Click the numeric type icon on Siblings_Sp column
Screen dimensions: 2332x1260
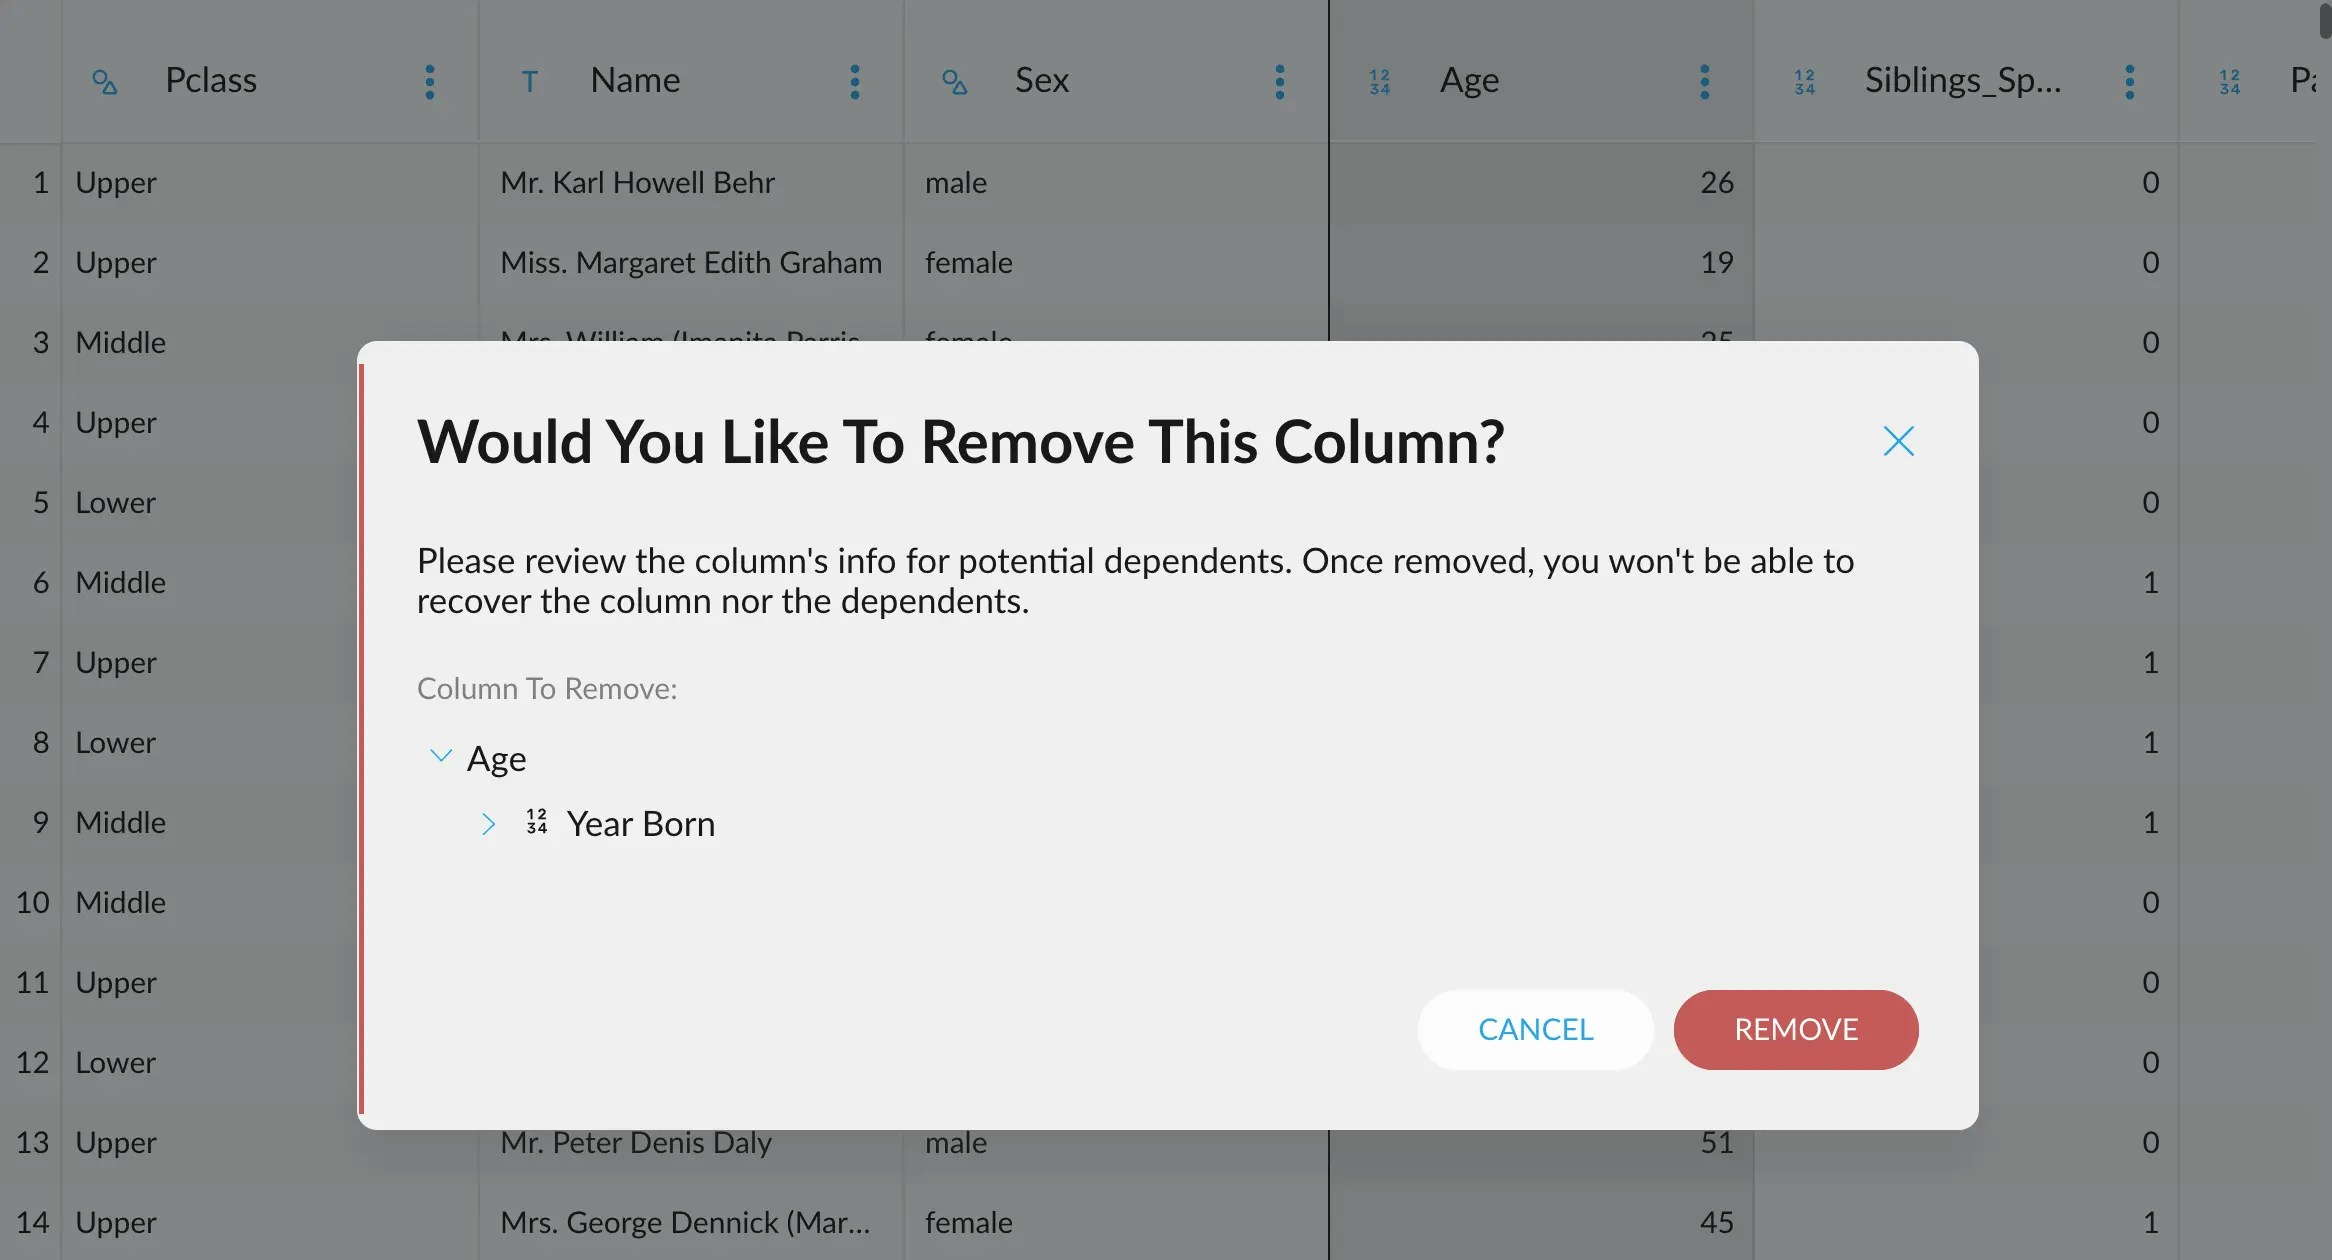pos(1803,82)
